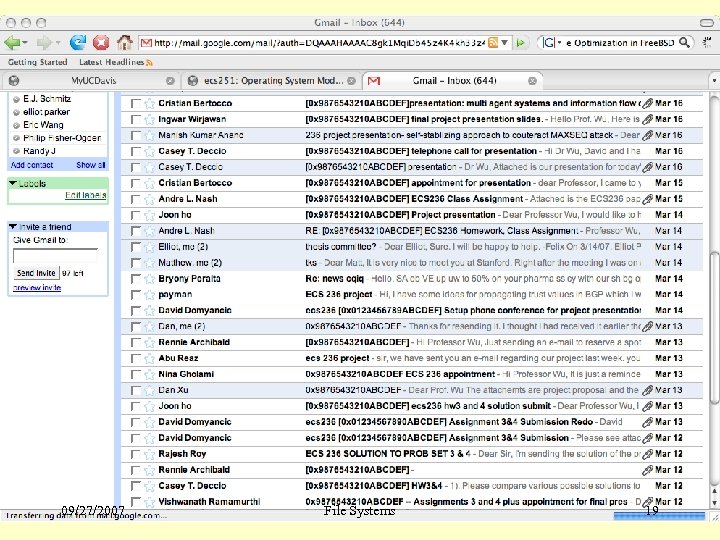Screen dimensions: 720x540
Task: Star the Rajesh Roy email
Action: (x=149, y=454)
